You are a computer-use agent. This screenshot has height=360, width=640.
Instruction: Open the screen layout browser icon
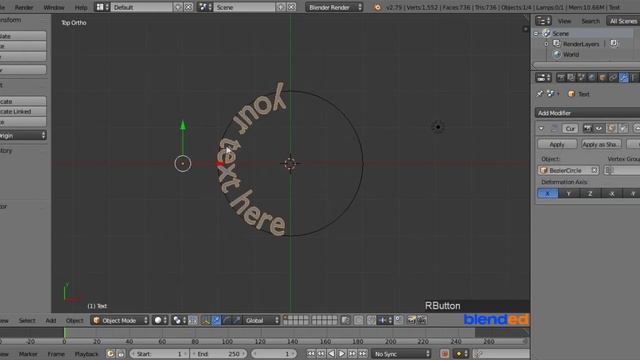click(102, 7)
